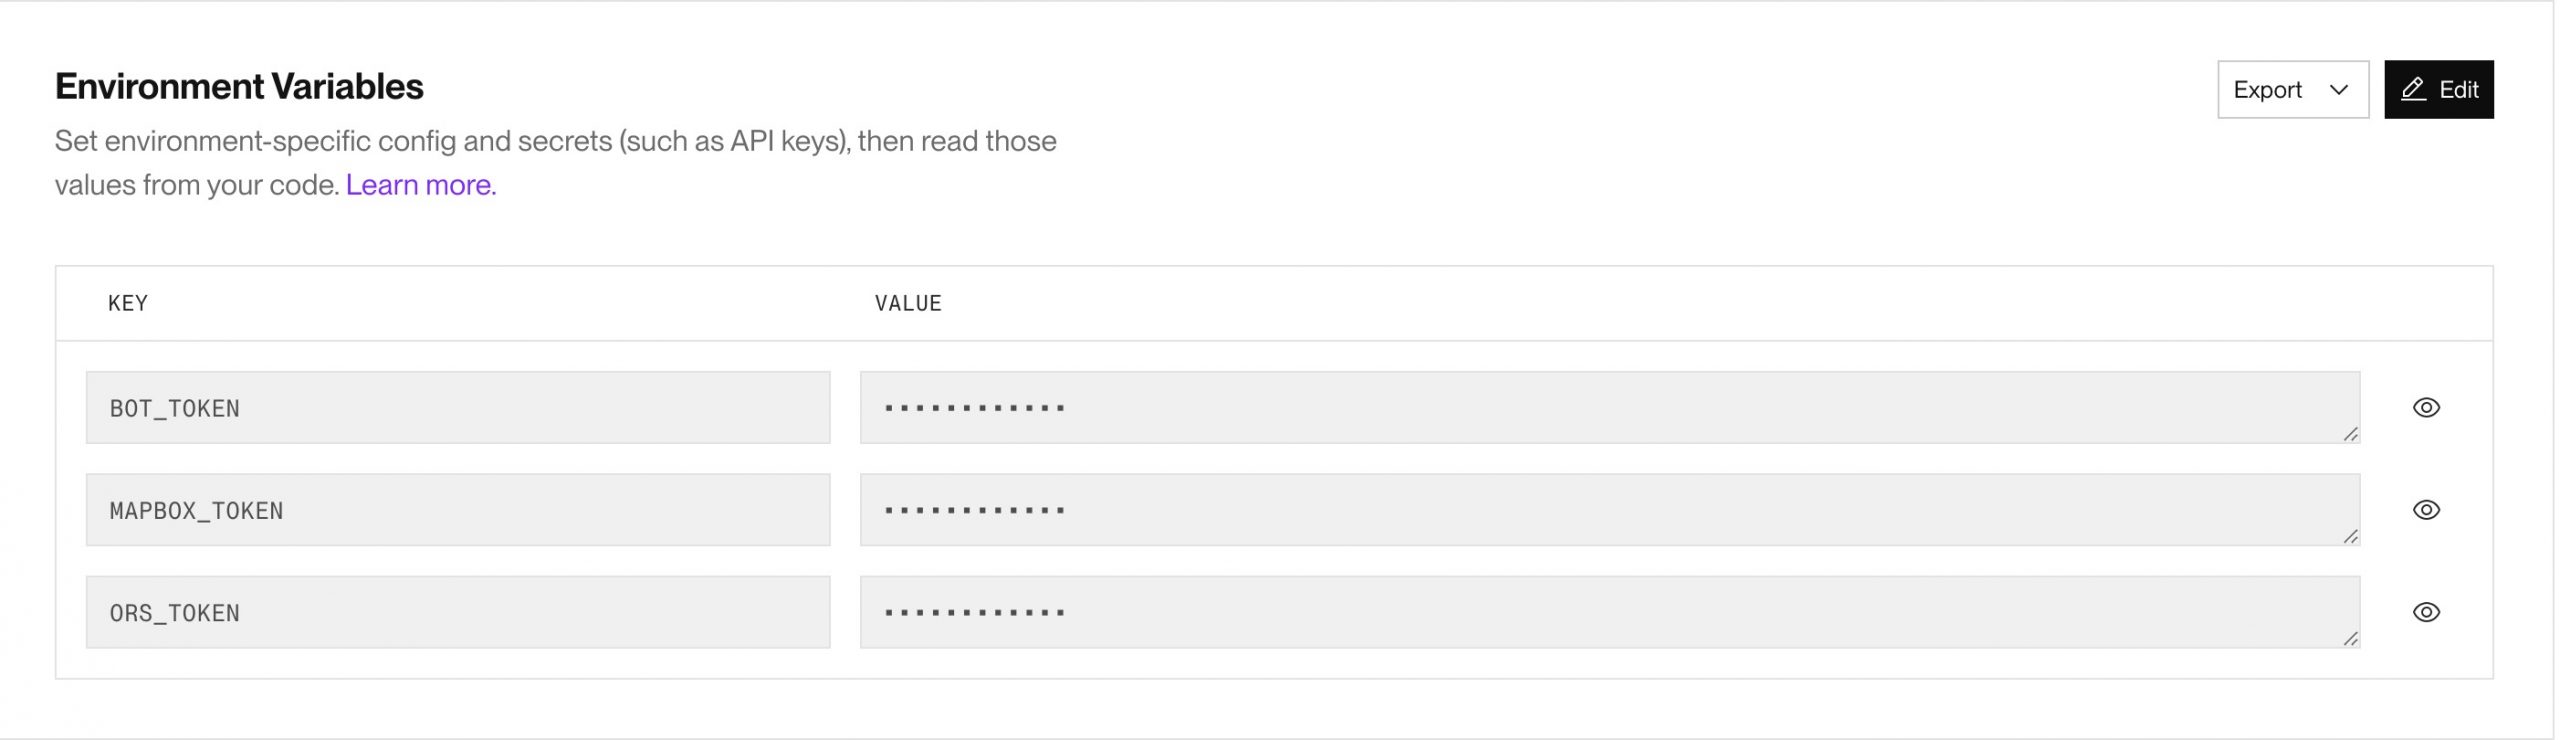This screenshot has height=740, width=2560.
Task: Focus the ORS_TOKEN key field
Action: coord(458,612)
